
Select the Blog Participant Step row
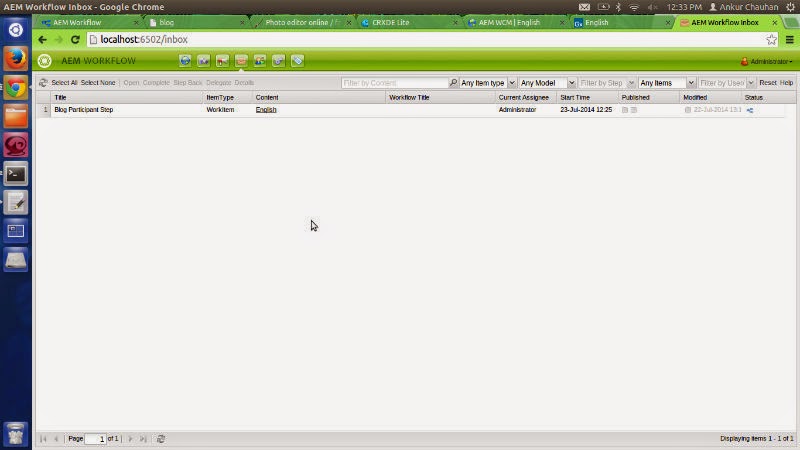coord(410,110)
